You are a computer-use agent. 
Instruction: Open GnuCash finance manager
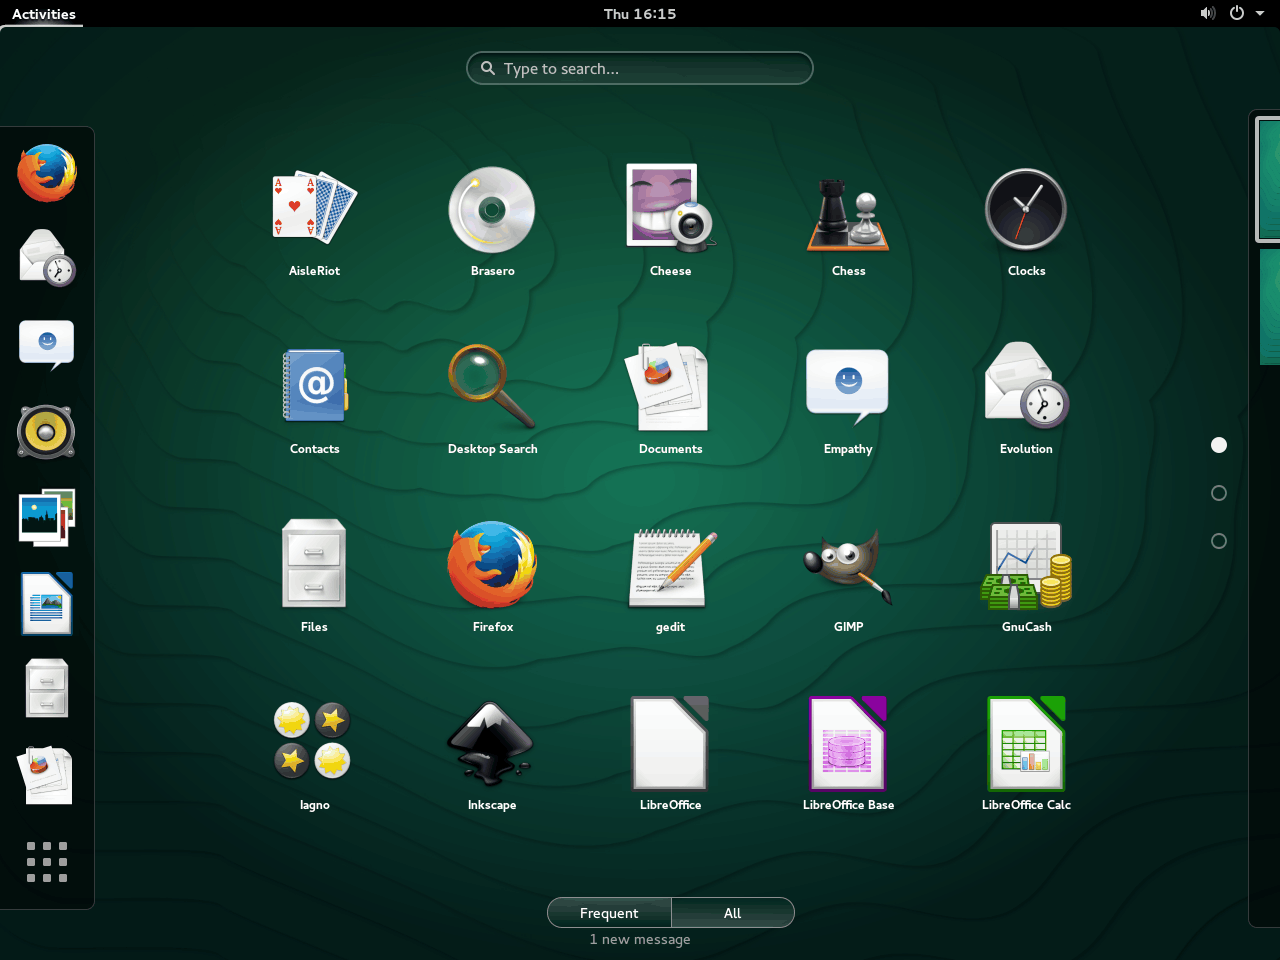click(x=1026, y=565)
